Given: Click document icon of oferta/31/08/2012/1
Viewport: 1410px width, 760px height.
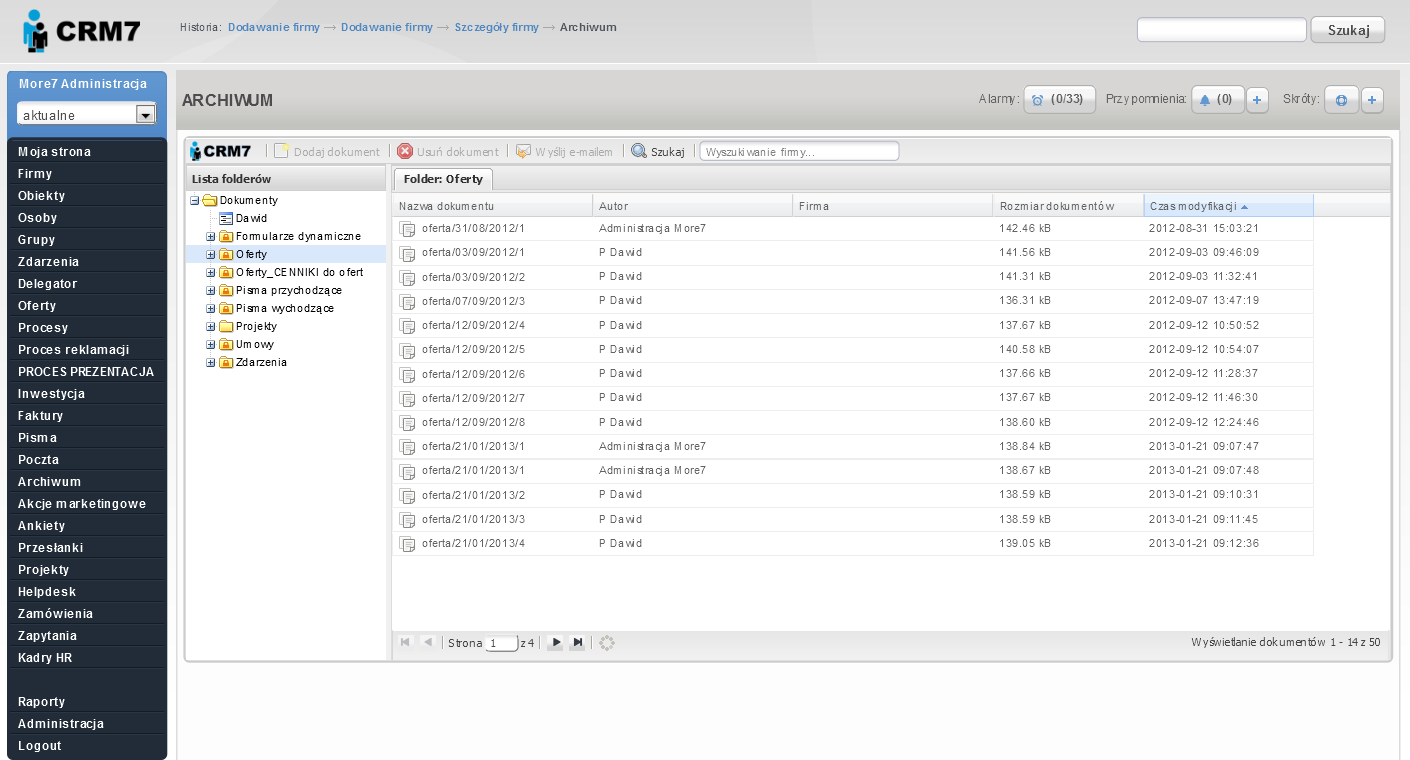Looking at the screenshot, I should pos(407,229).
